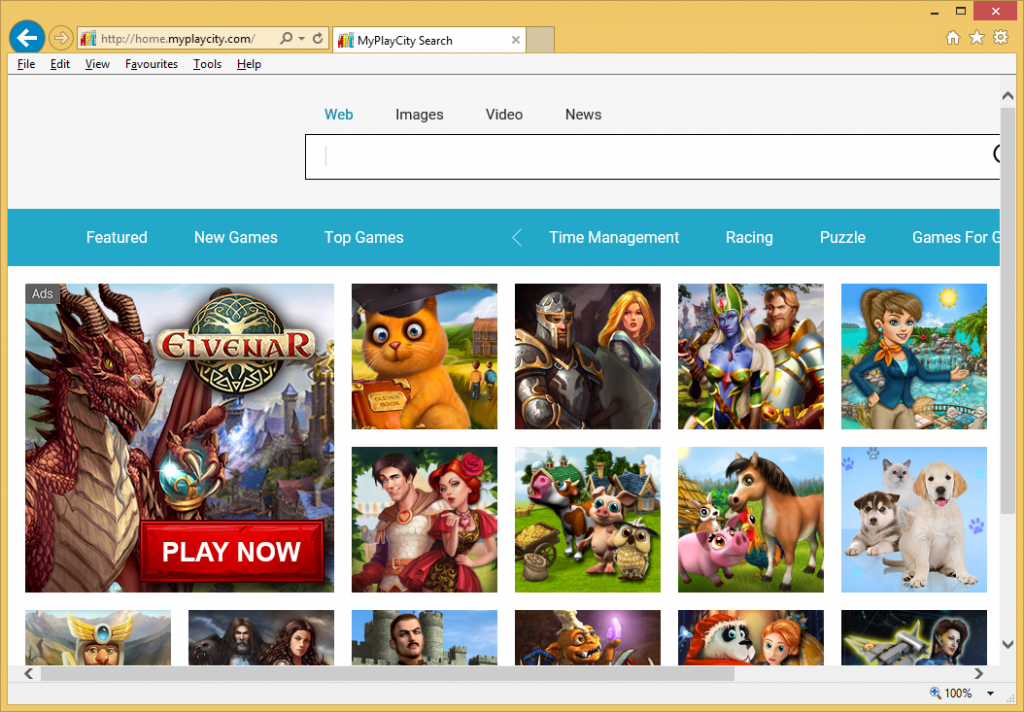Open the Edit menu
The image size is (1024, 712).
coord(60,64)
